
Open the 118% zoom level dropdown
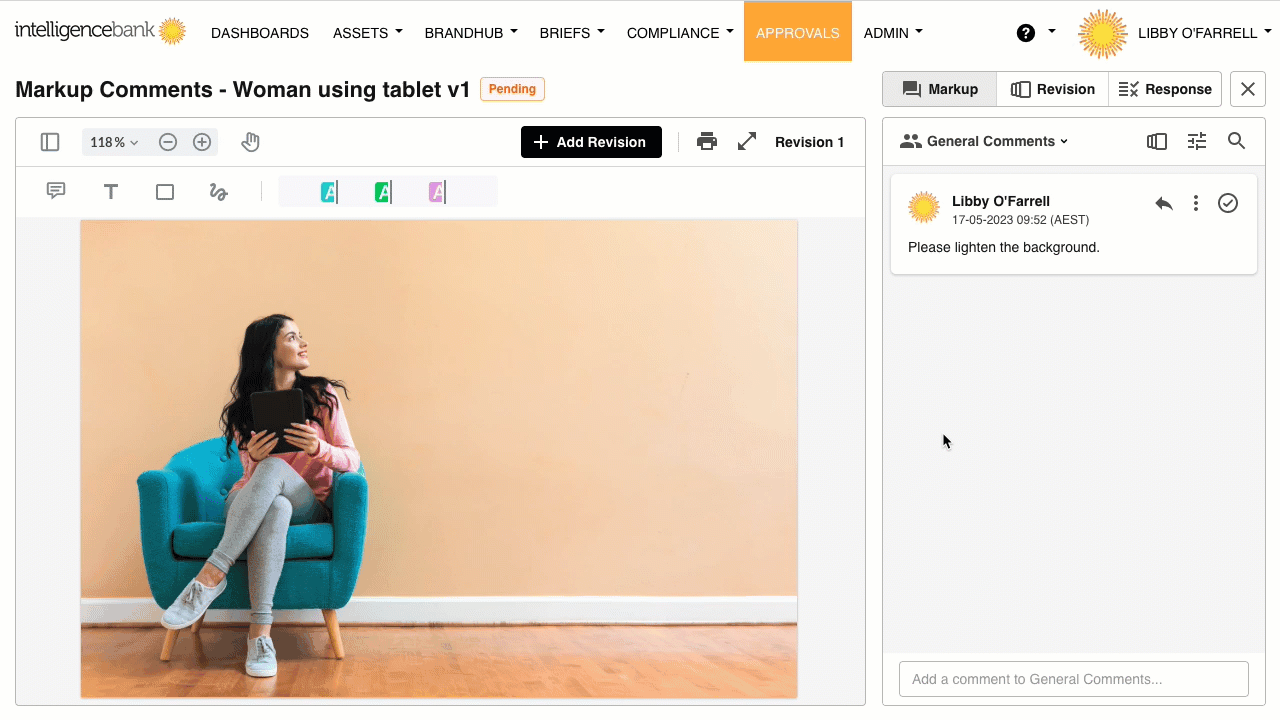click(x=114, y=142)
